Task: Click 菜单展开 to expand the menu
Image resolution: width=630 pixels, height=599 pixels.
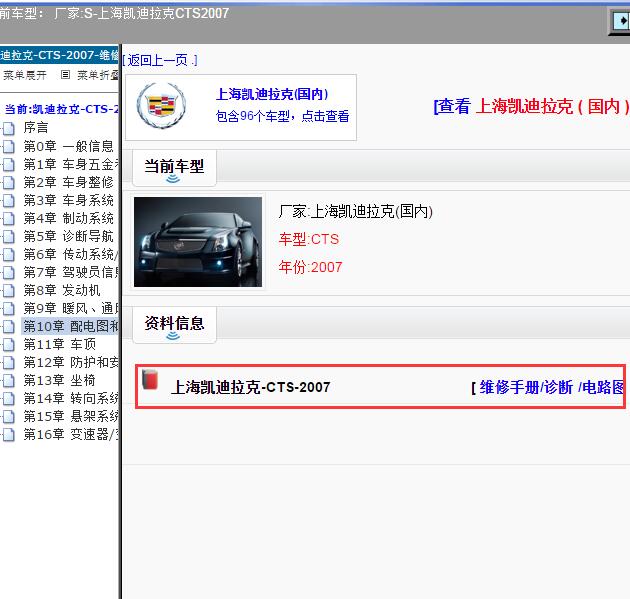Action: tap(25, 75)
